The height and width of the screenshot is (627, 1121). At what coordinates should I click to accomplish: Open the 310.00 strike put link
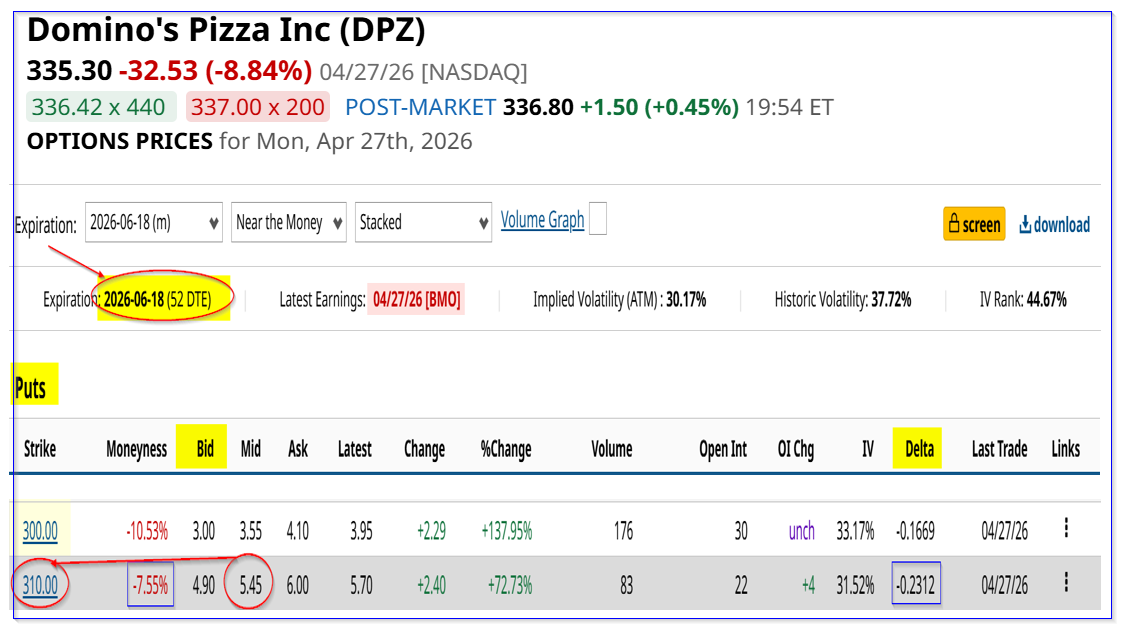pyautogui.click(x=40, y=582)
